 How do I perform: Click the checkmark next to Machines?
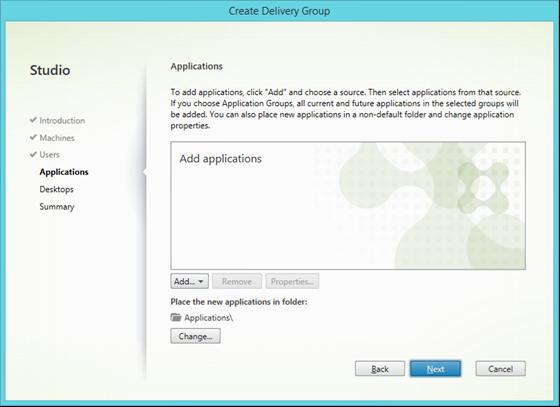click(x=33, y=137)
